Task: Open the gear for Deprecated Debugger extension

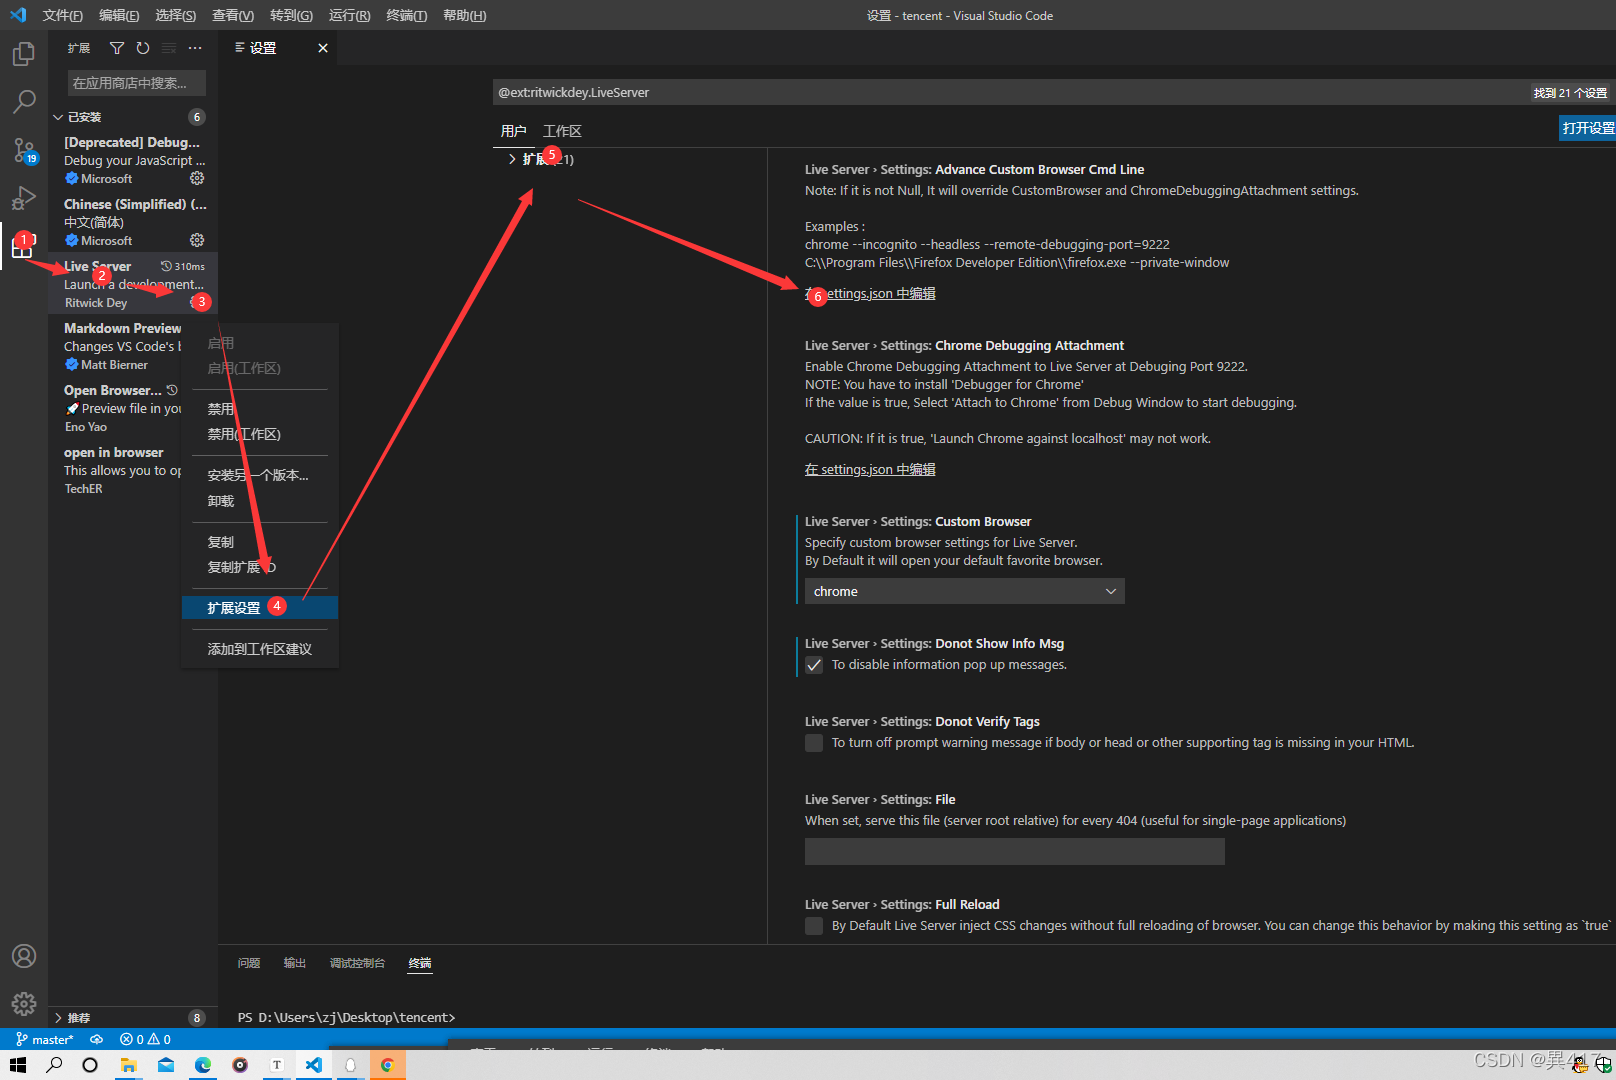Action: (197, 178)
